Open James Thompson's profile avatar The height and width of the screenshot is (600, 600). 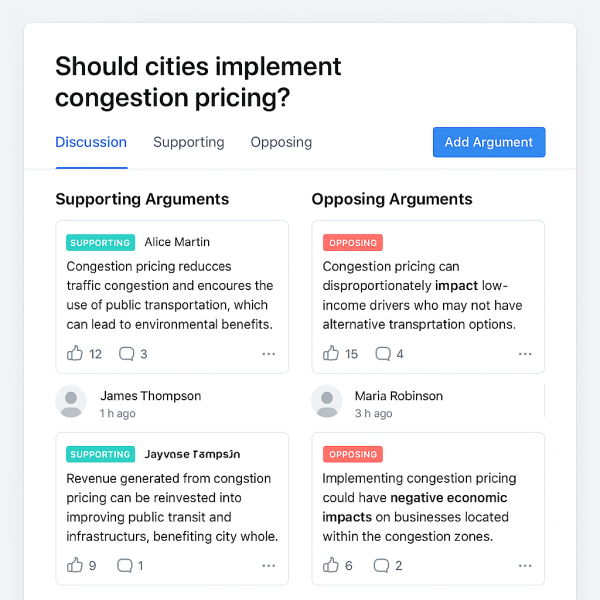[71, 402]
